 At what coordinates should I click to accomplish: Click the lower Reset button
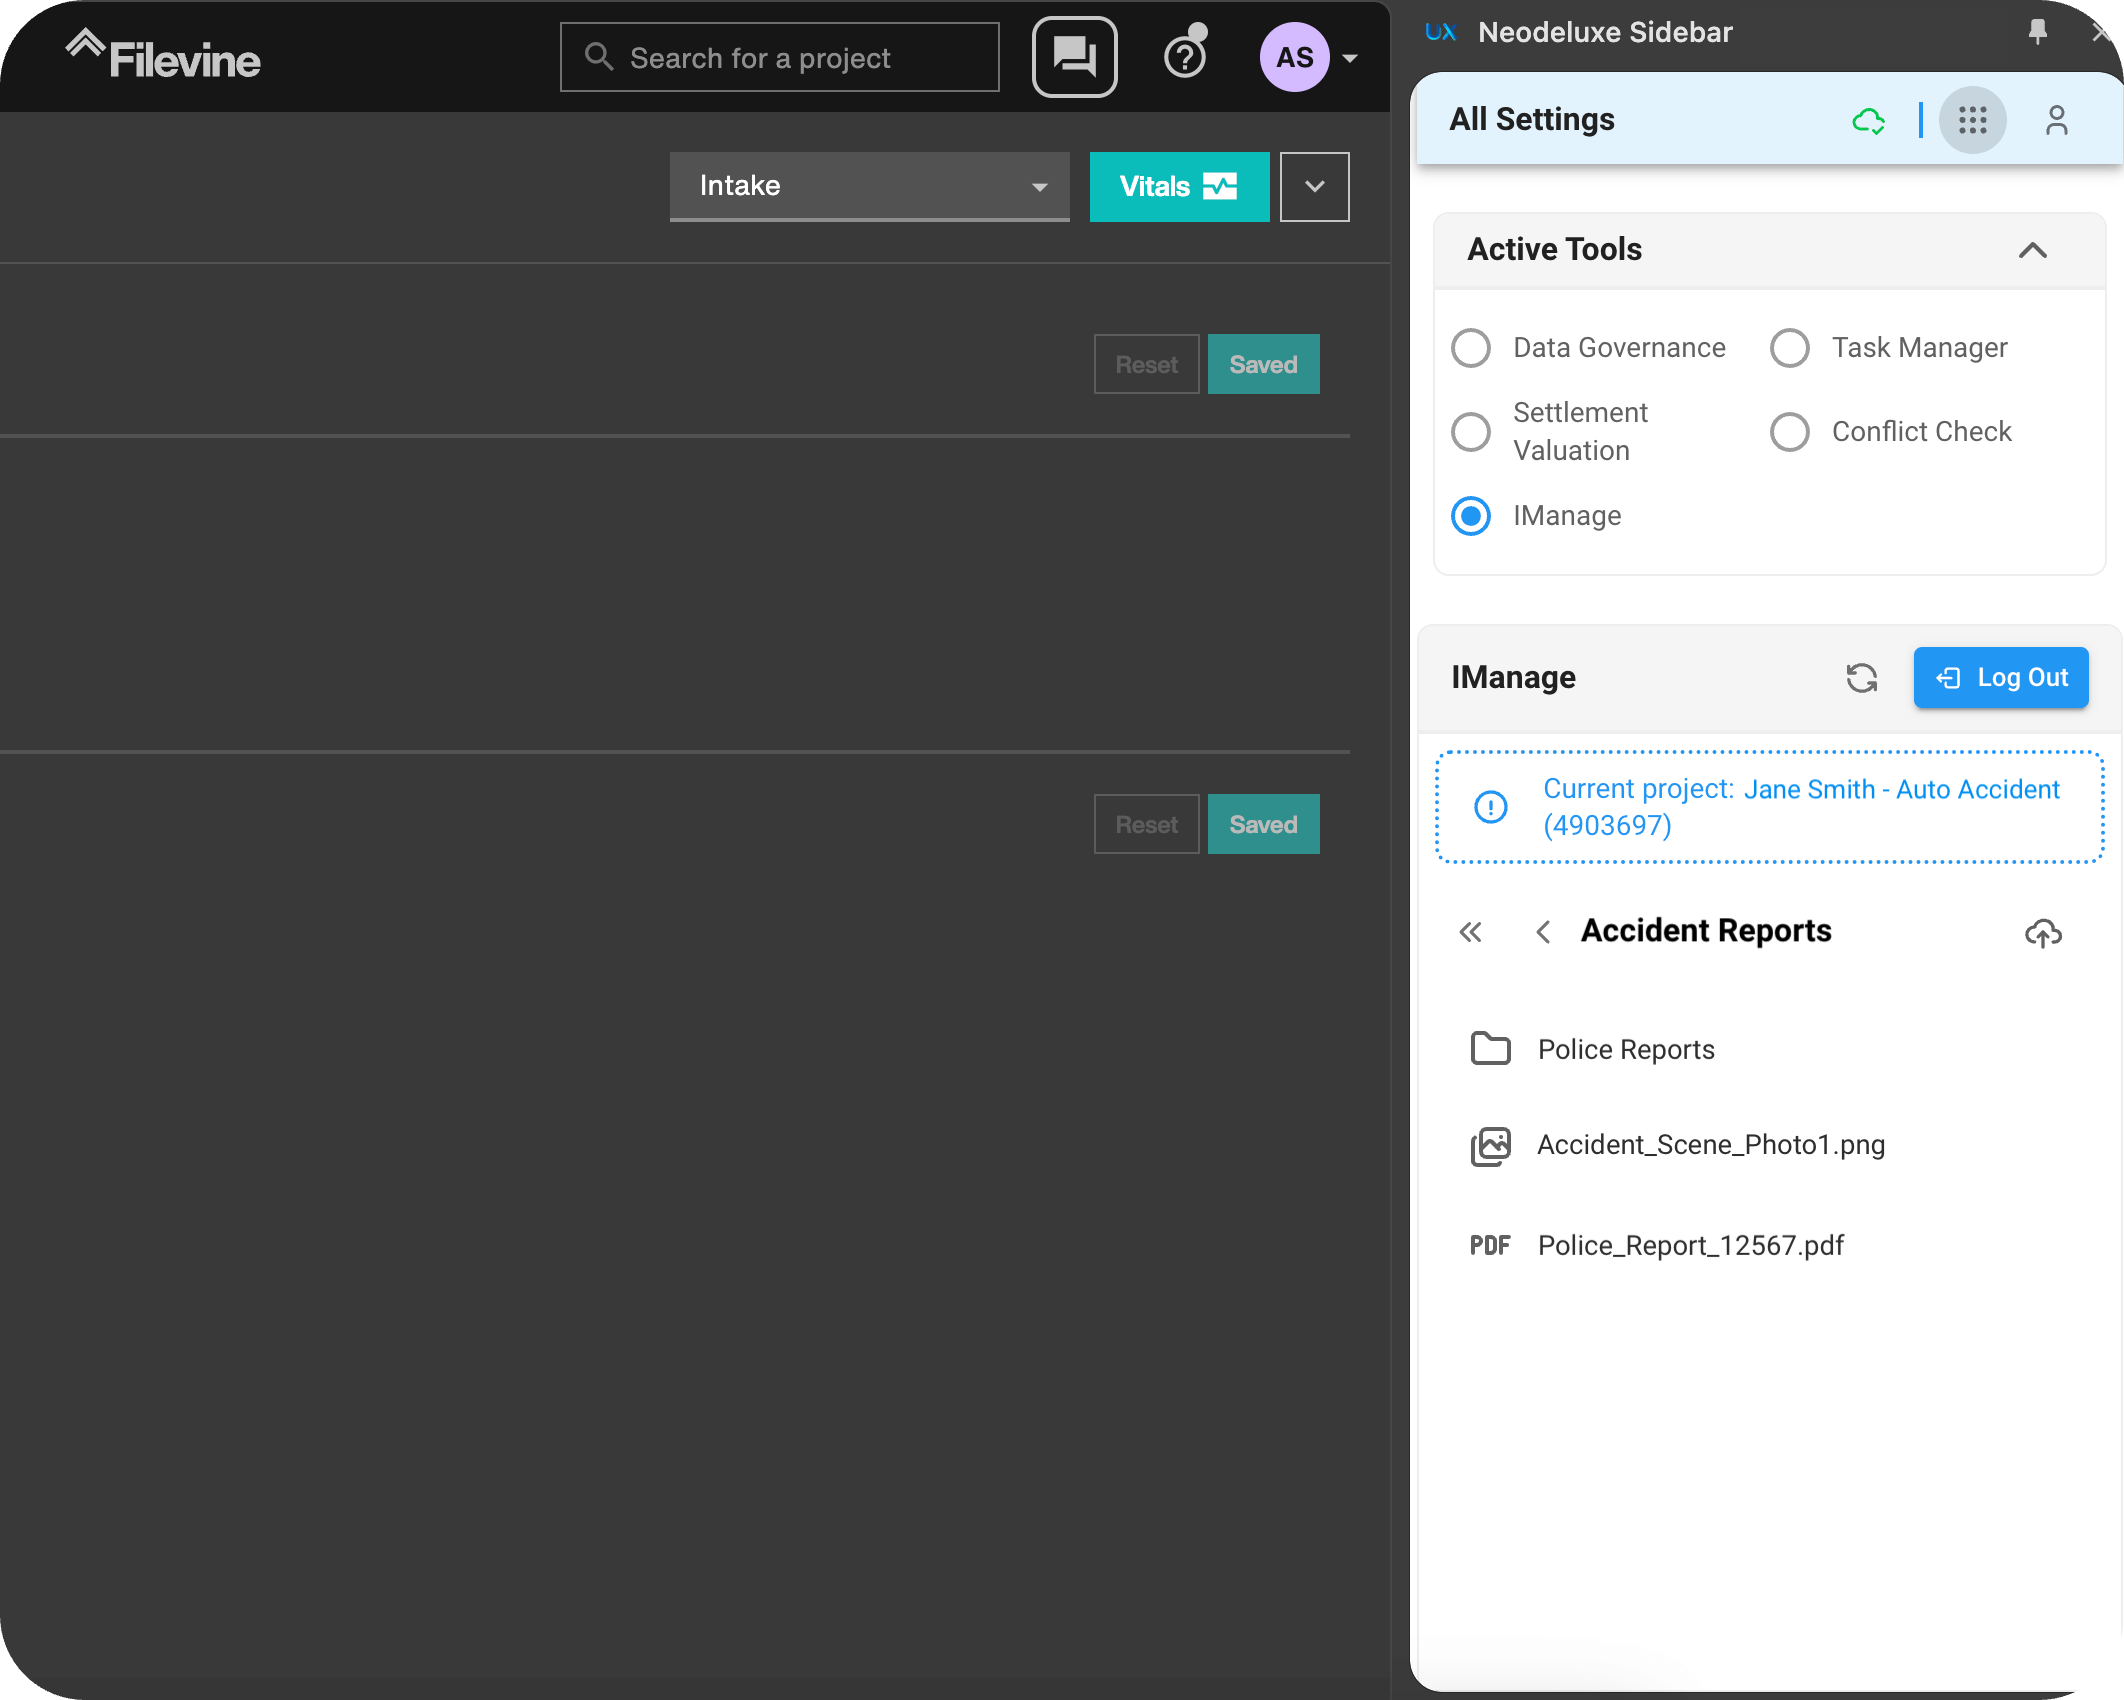click(1146, 824)
